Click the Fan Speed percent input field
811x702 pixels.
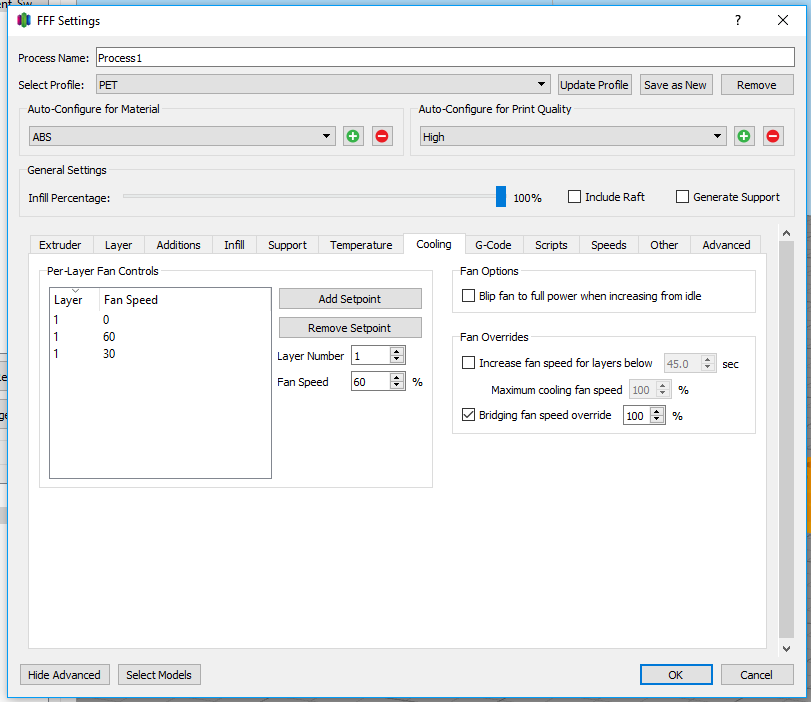pyautogui.click(x=371, y=382)
